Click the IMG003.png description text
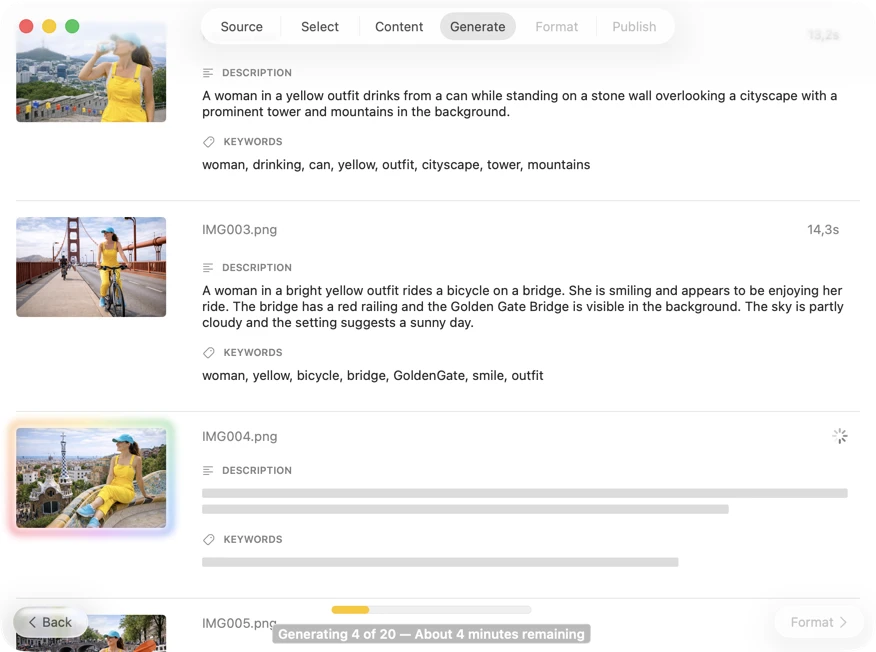876x652 pixels. [522, 307]
